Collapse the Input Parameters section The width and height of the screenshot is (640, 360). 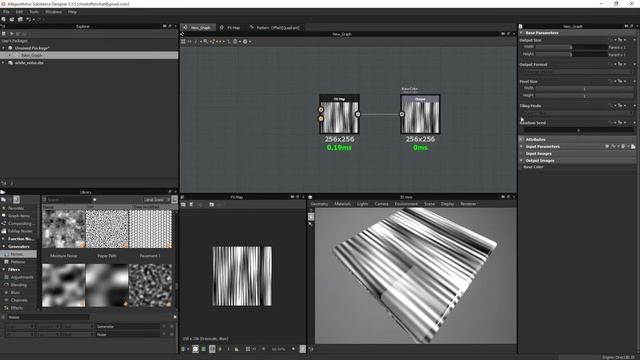tap(521, 146)
